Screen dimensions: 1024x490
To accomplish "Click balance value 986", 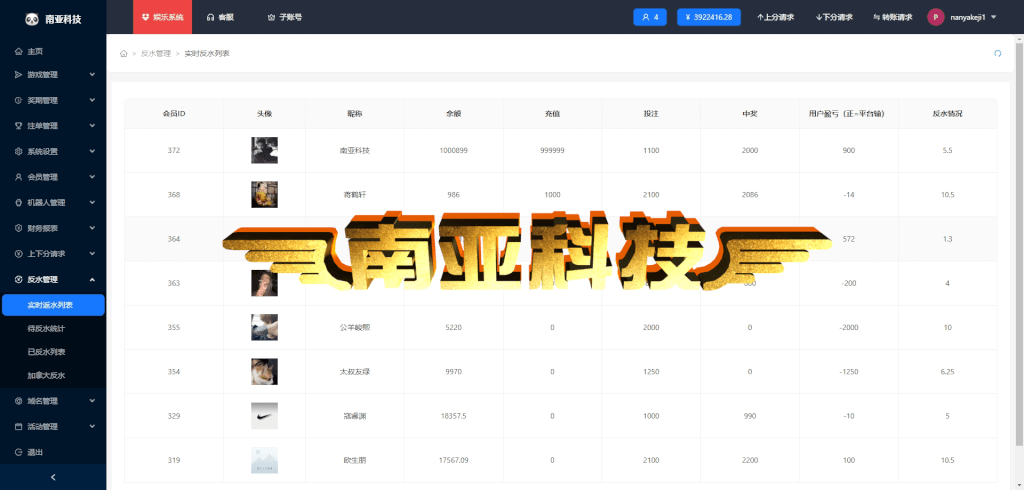I will (453, 195).
